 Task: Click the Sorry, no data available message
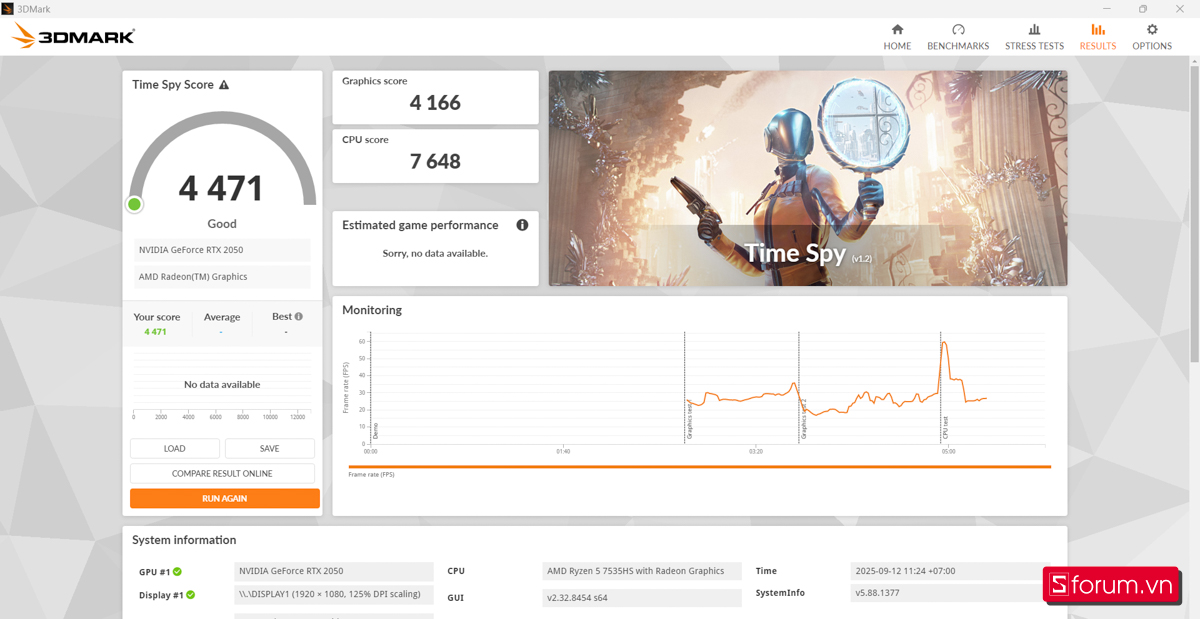pos(435,254)
